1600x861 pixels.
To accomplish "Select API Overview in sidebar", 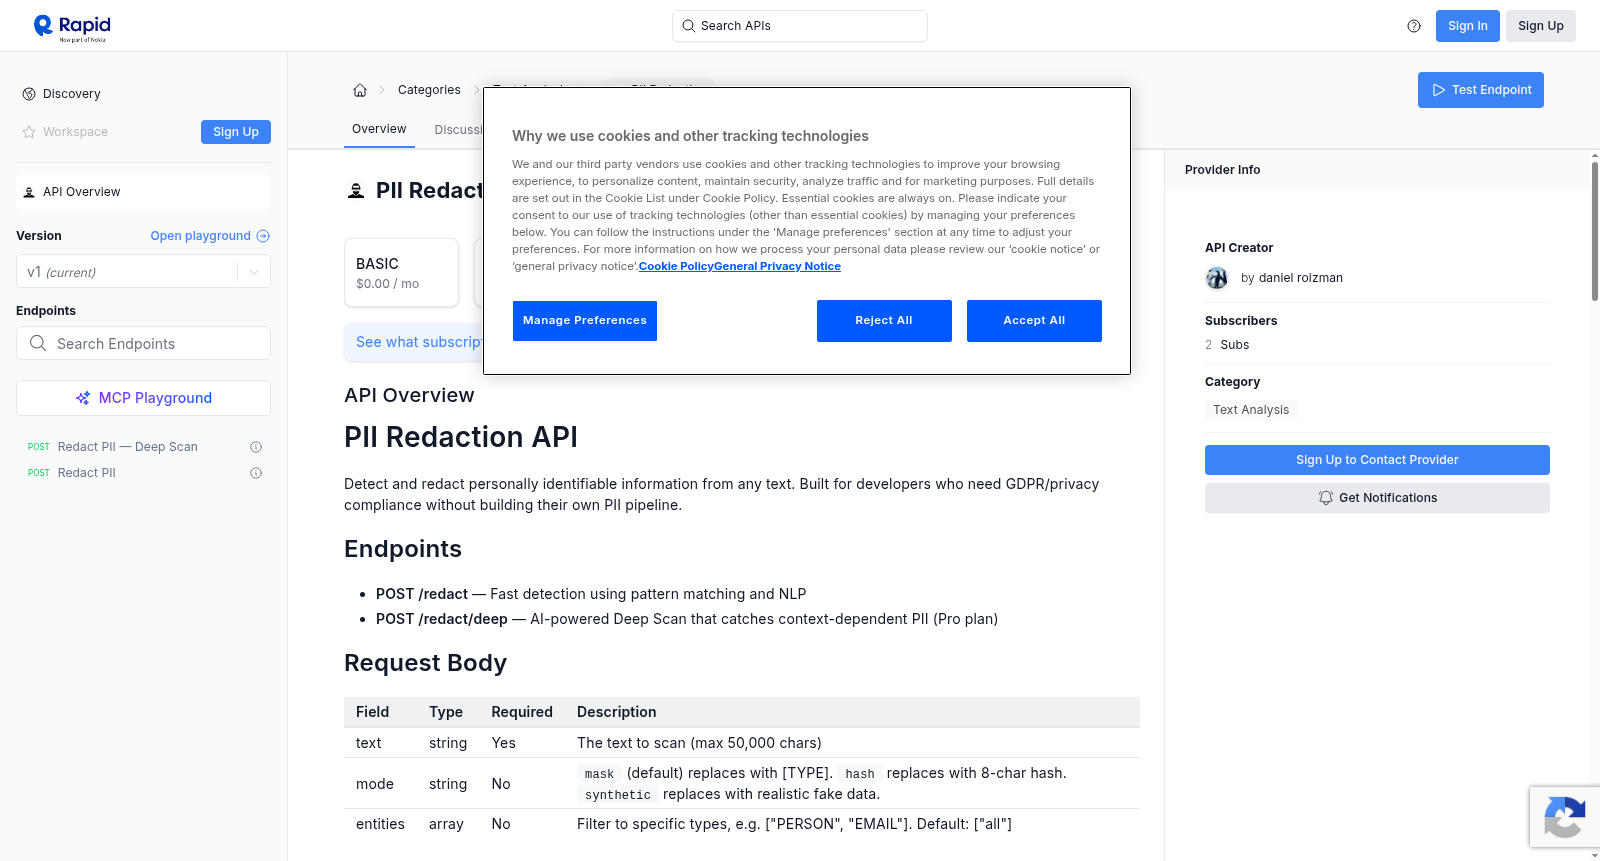I will pos(143,192).
